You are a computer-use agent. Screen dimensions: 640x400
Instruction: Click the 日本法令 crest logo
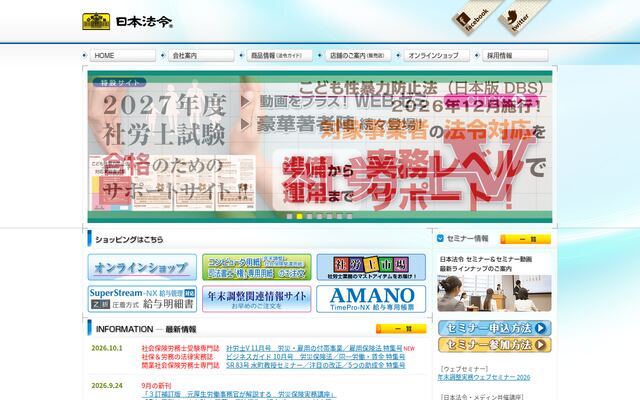[96, 21]
